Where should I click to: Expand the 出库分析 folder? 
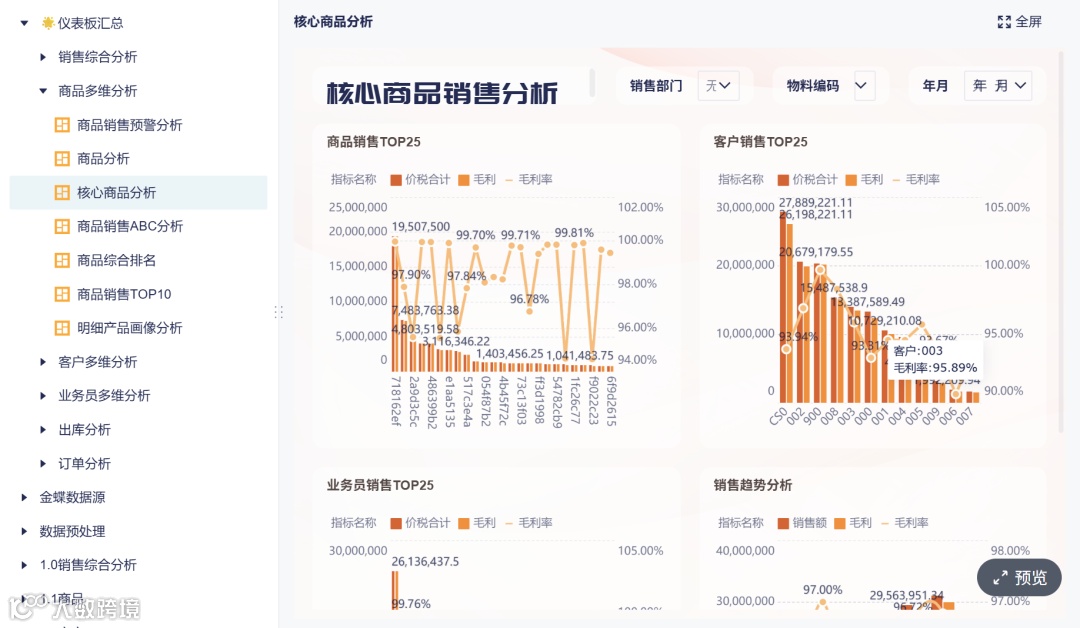(x=43, y=430)
